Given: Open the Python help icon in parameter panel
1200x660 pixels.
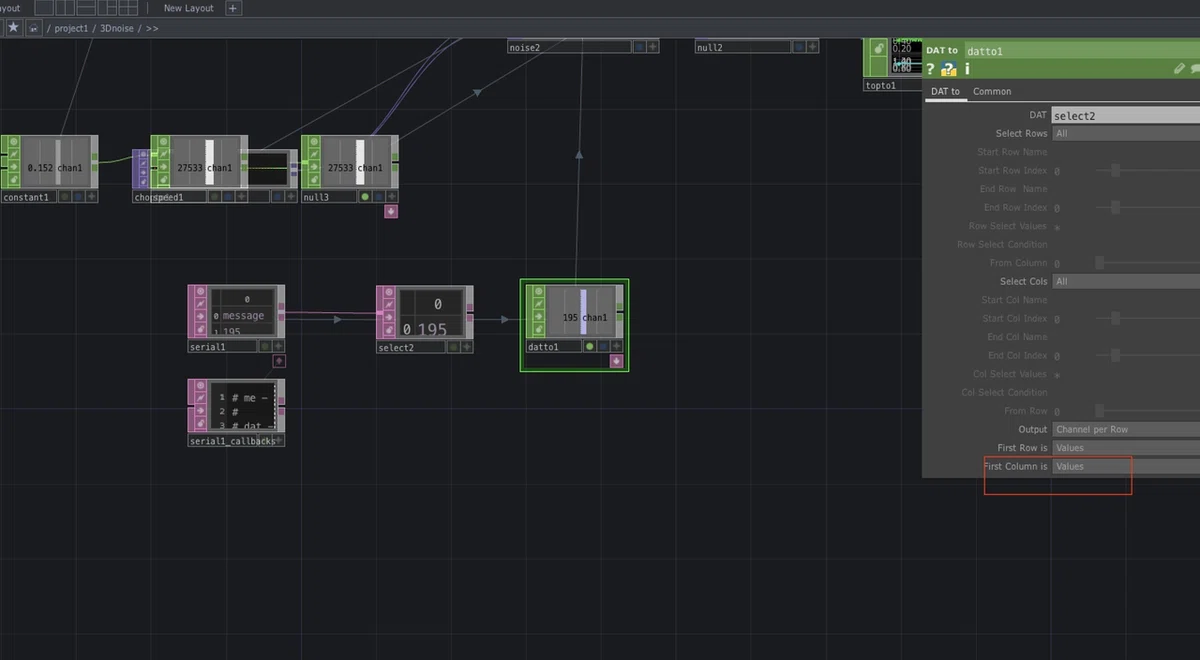Looking at the screenshot, I should (949, 69).
